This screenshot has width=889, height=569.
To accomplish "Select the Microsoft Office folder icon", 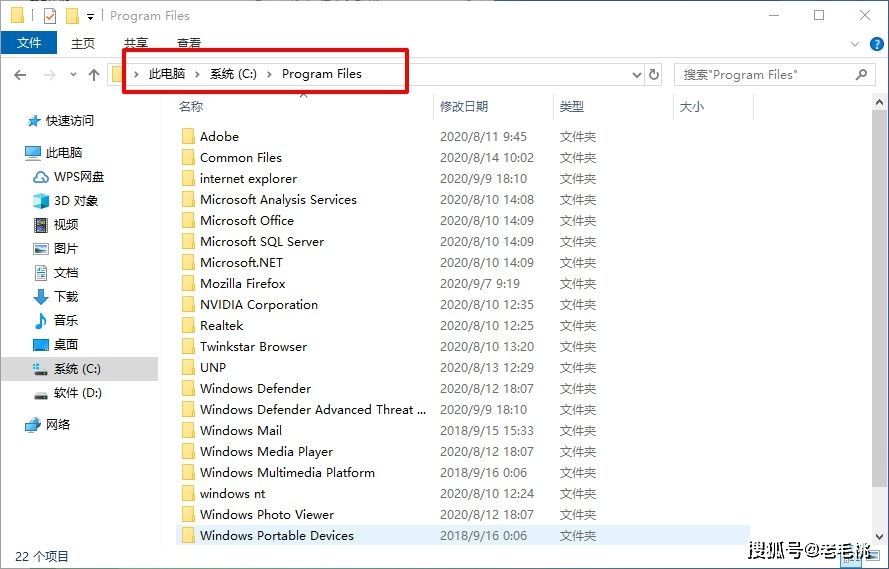I will click(x=189, y=220).
